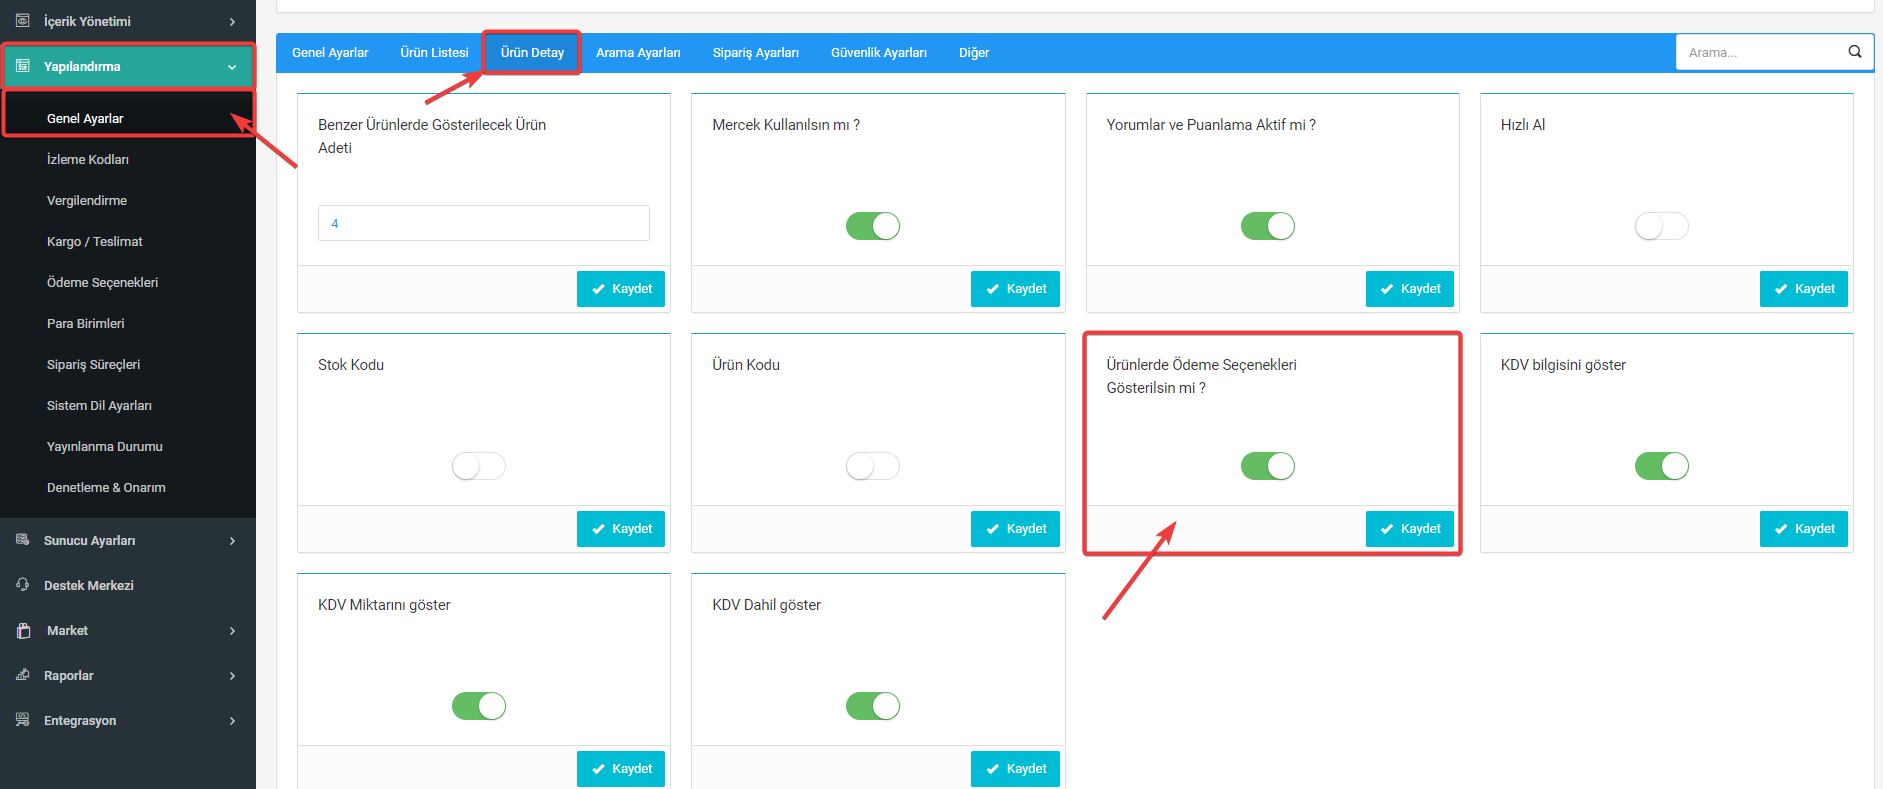Open the Arama Ayarları tab
This screenshot has height=789, width=1883.
pos(638,53)
